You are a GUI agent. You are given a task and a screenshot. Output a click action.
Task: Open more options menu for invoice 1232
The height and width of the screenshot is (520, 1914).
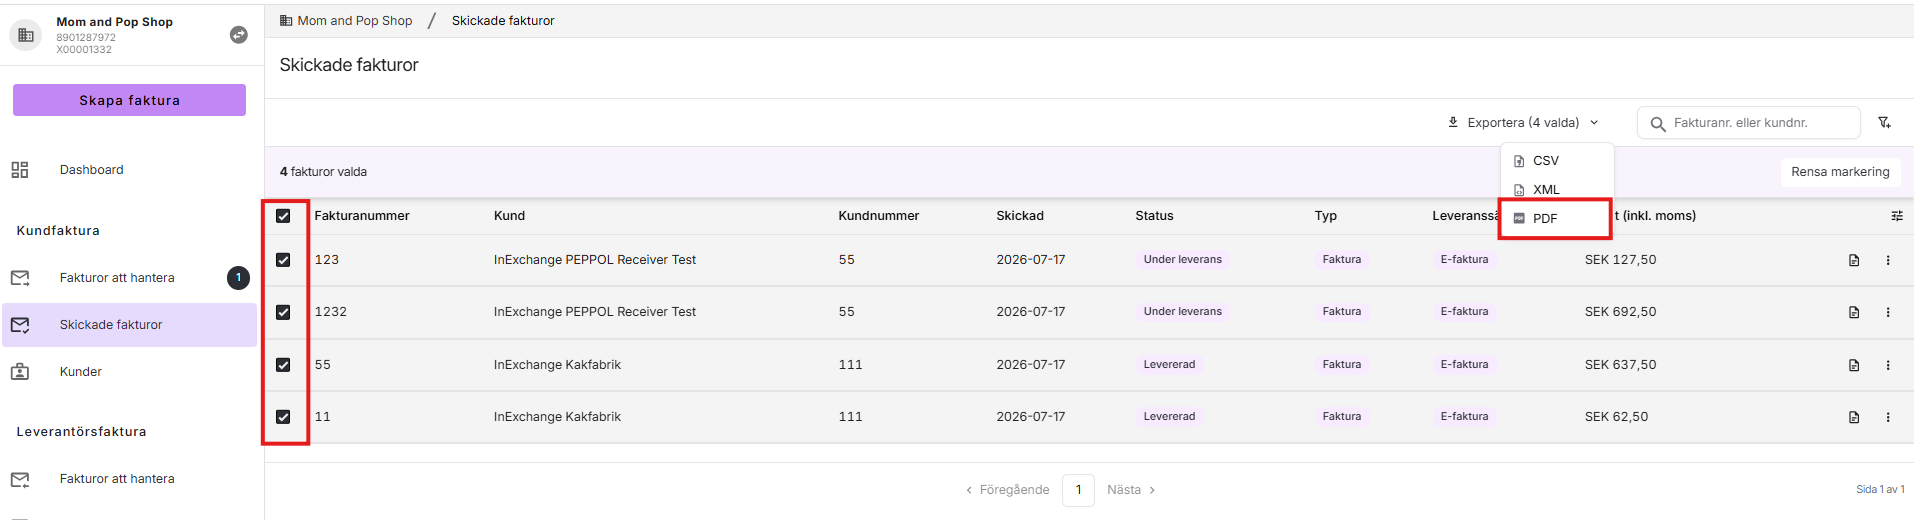1888,312
